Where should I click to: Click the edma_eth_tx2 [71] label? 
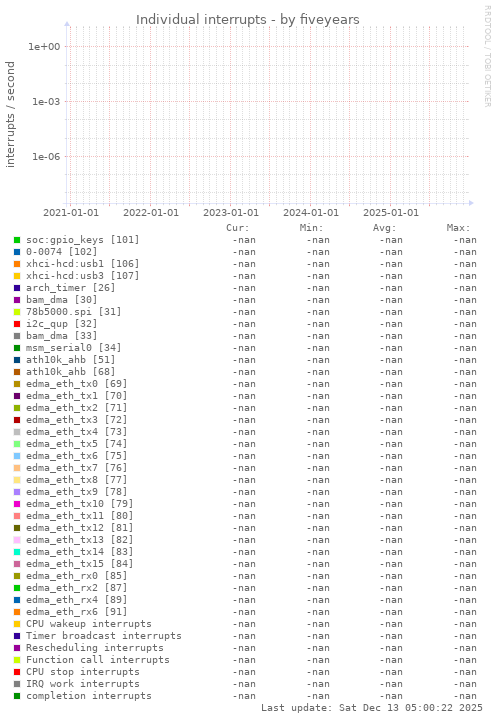point(76,408)
